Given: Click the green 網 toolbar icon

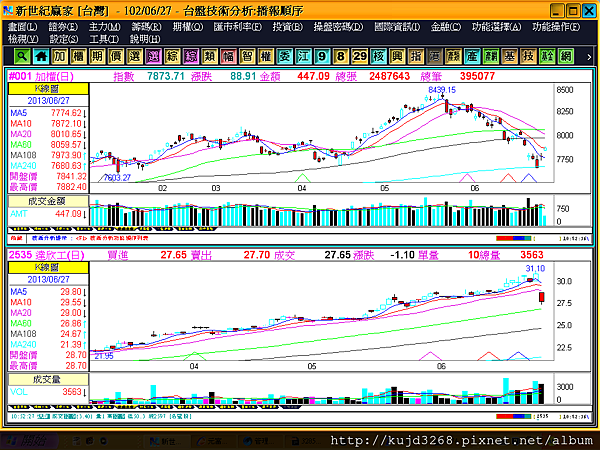Looking at the screenshot, I should (566, 57).
